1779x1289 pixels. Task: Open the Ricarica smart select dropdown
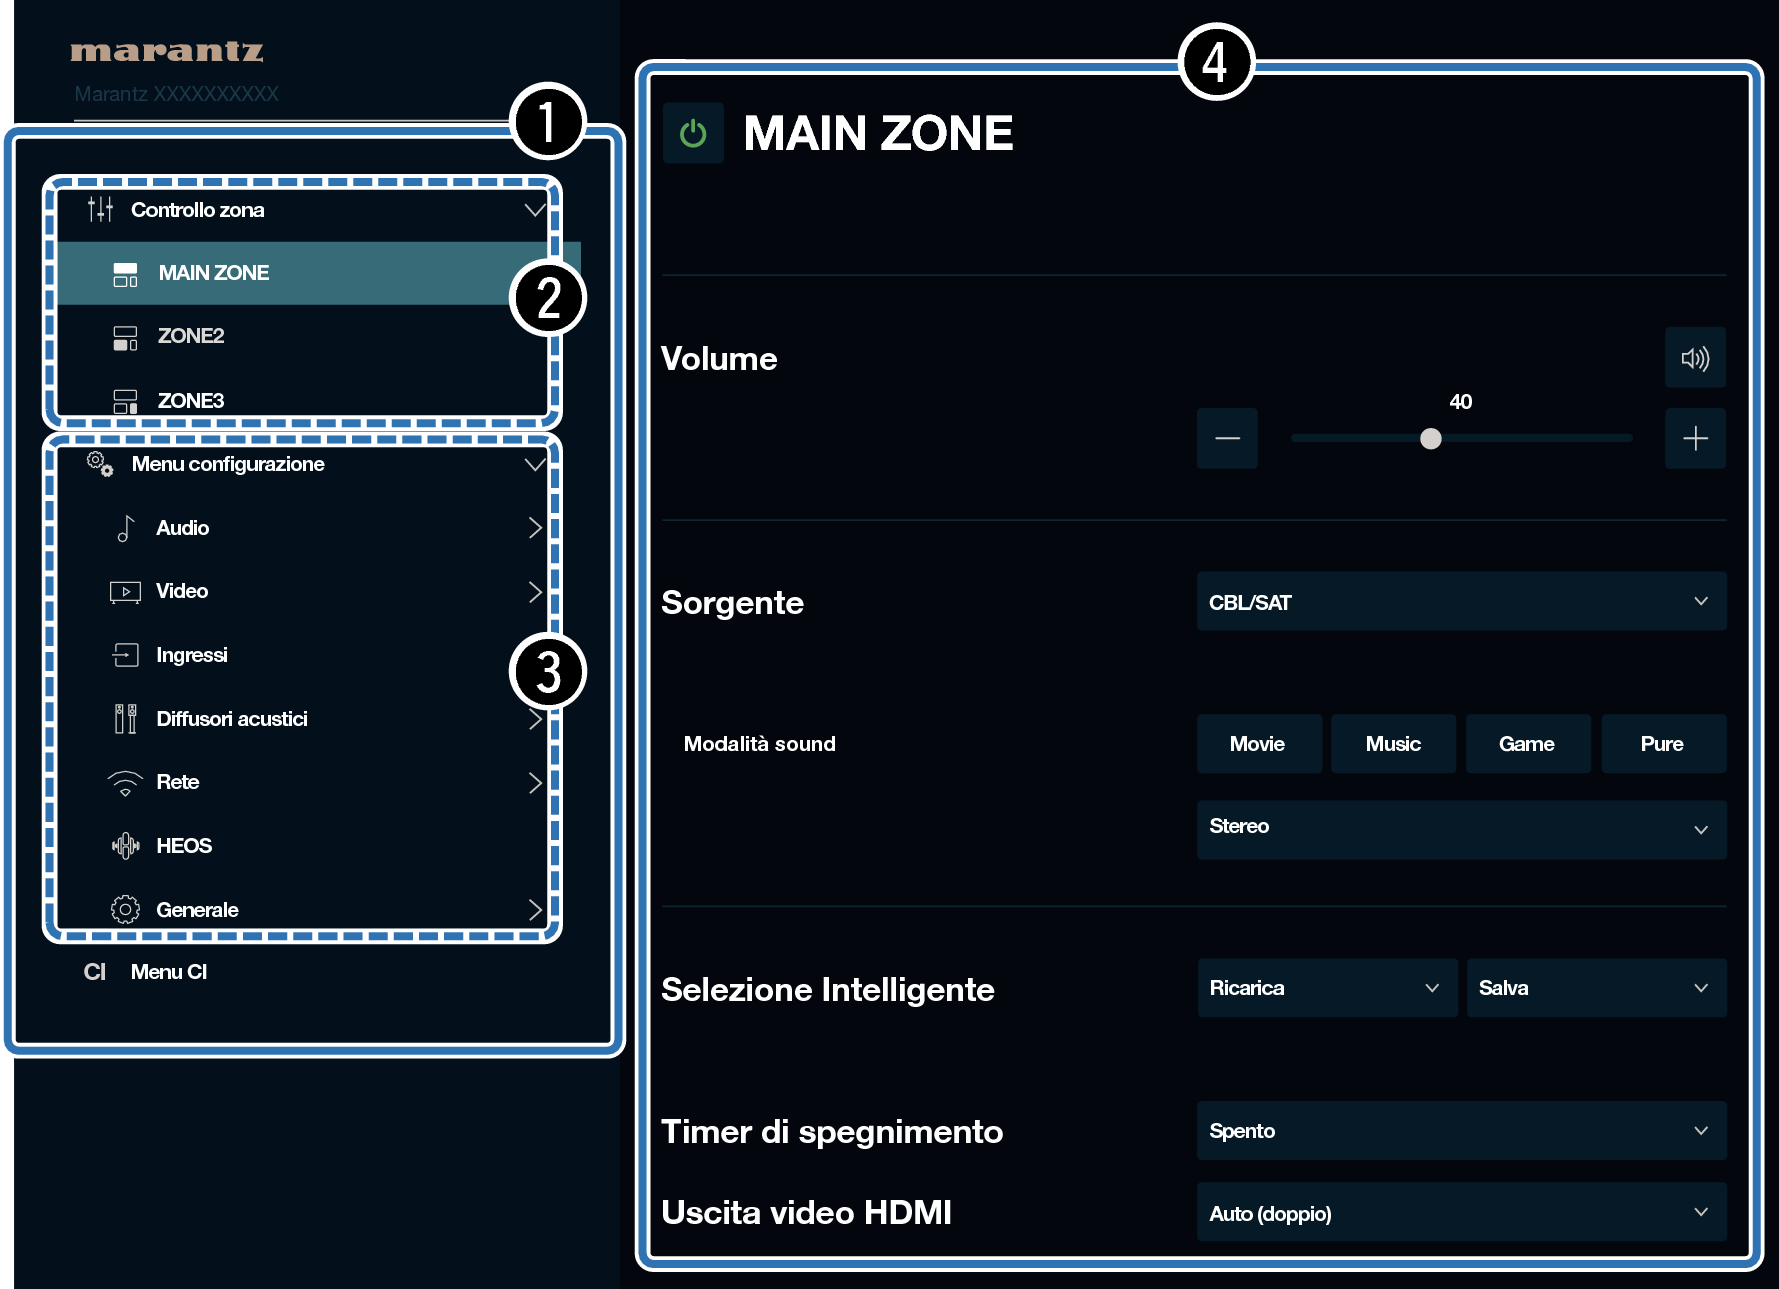1326,988
